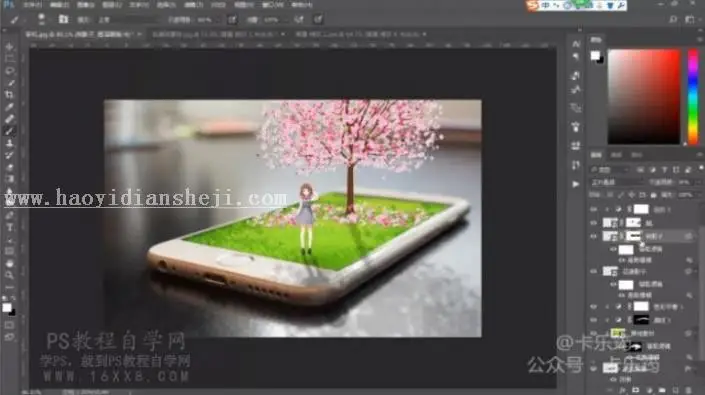
Task: Open the 文件 (File) menu
Action: pos(32,5)
